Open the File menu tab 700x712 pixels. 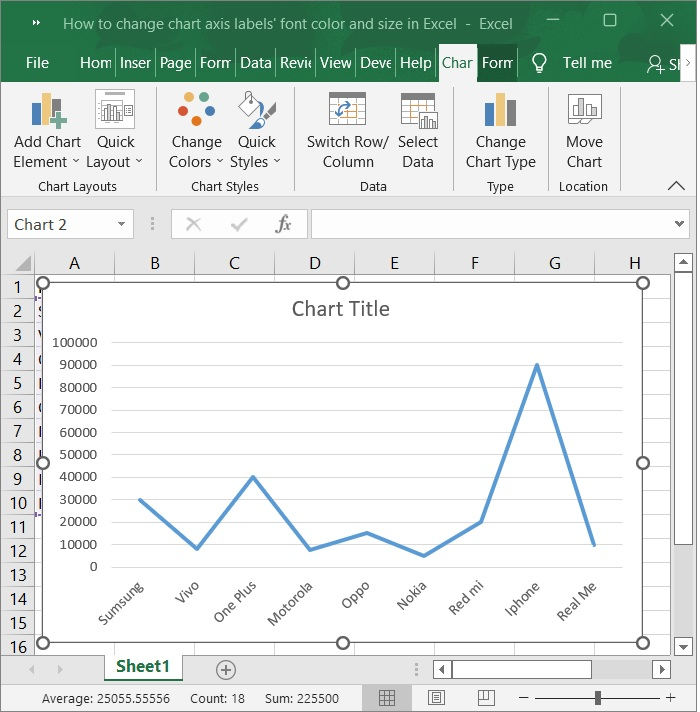tap(37, 63)
